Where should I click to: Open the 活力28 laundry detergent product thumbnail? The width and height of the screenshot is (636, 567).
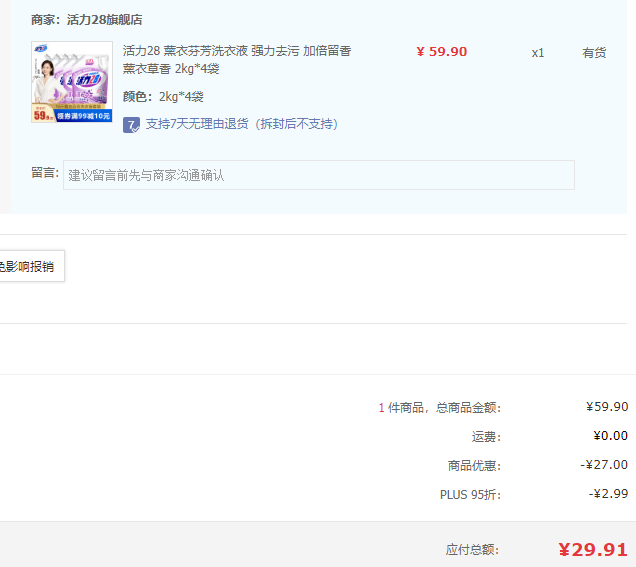point(72,82)
